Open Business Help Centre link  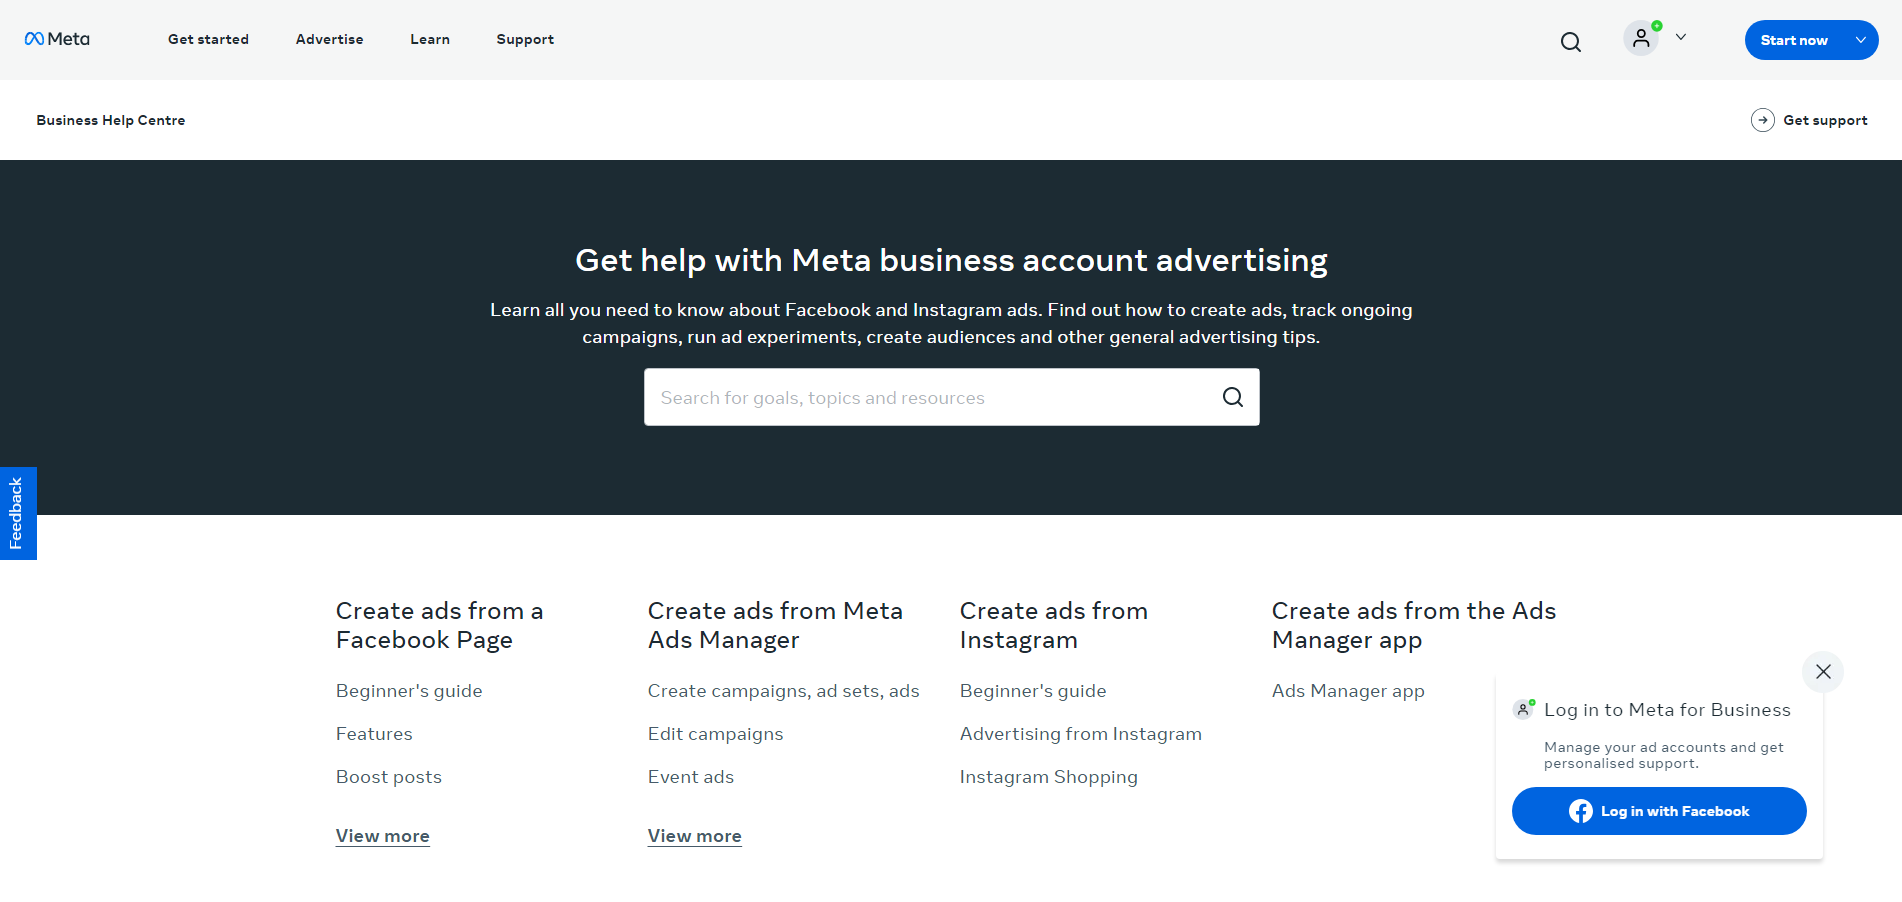(111, 120)
